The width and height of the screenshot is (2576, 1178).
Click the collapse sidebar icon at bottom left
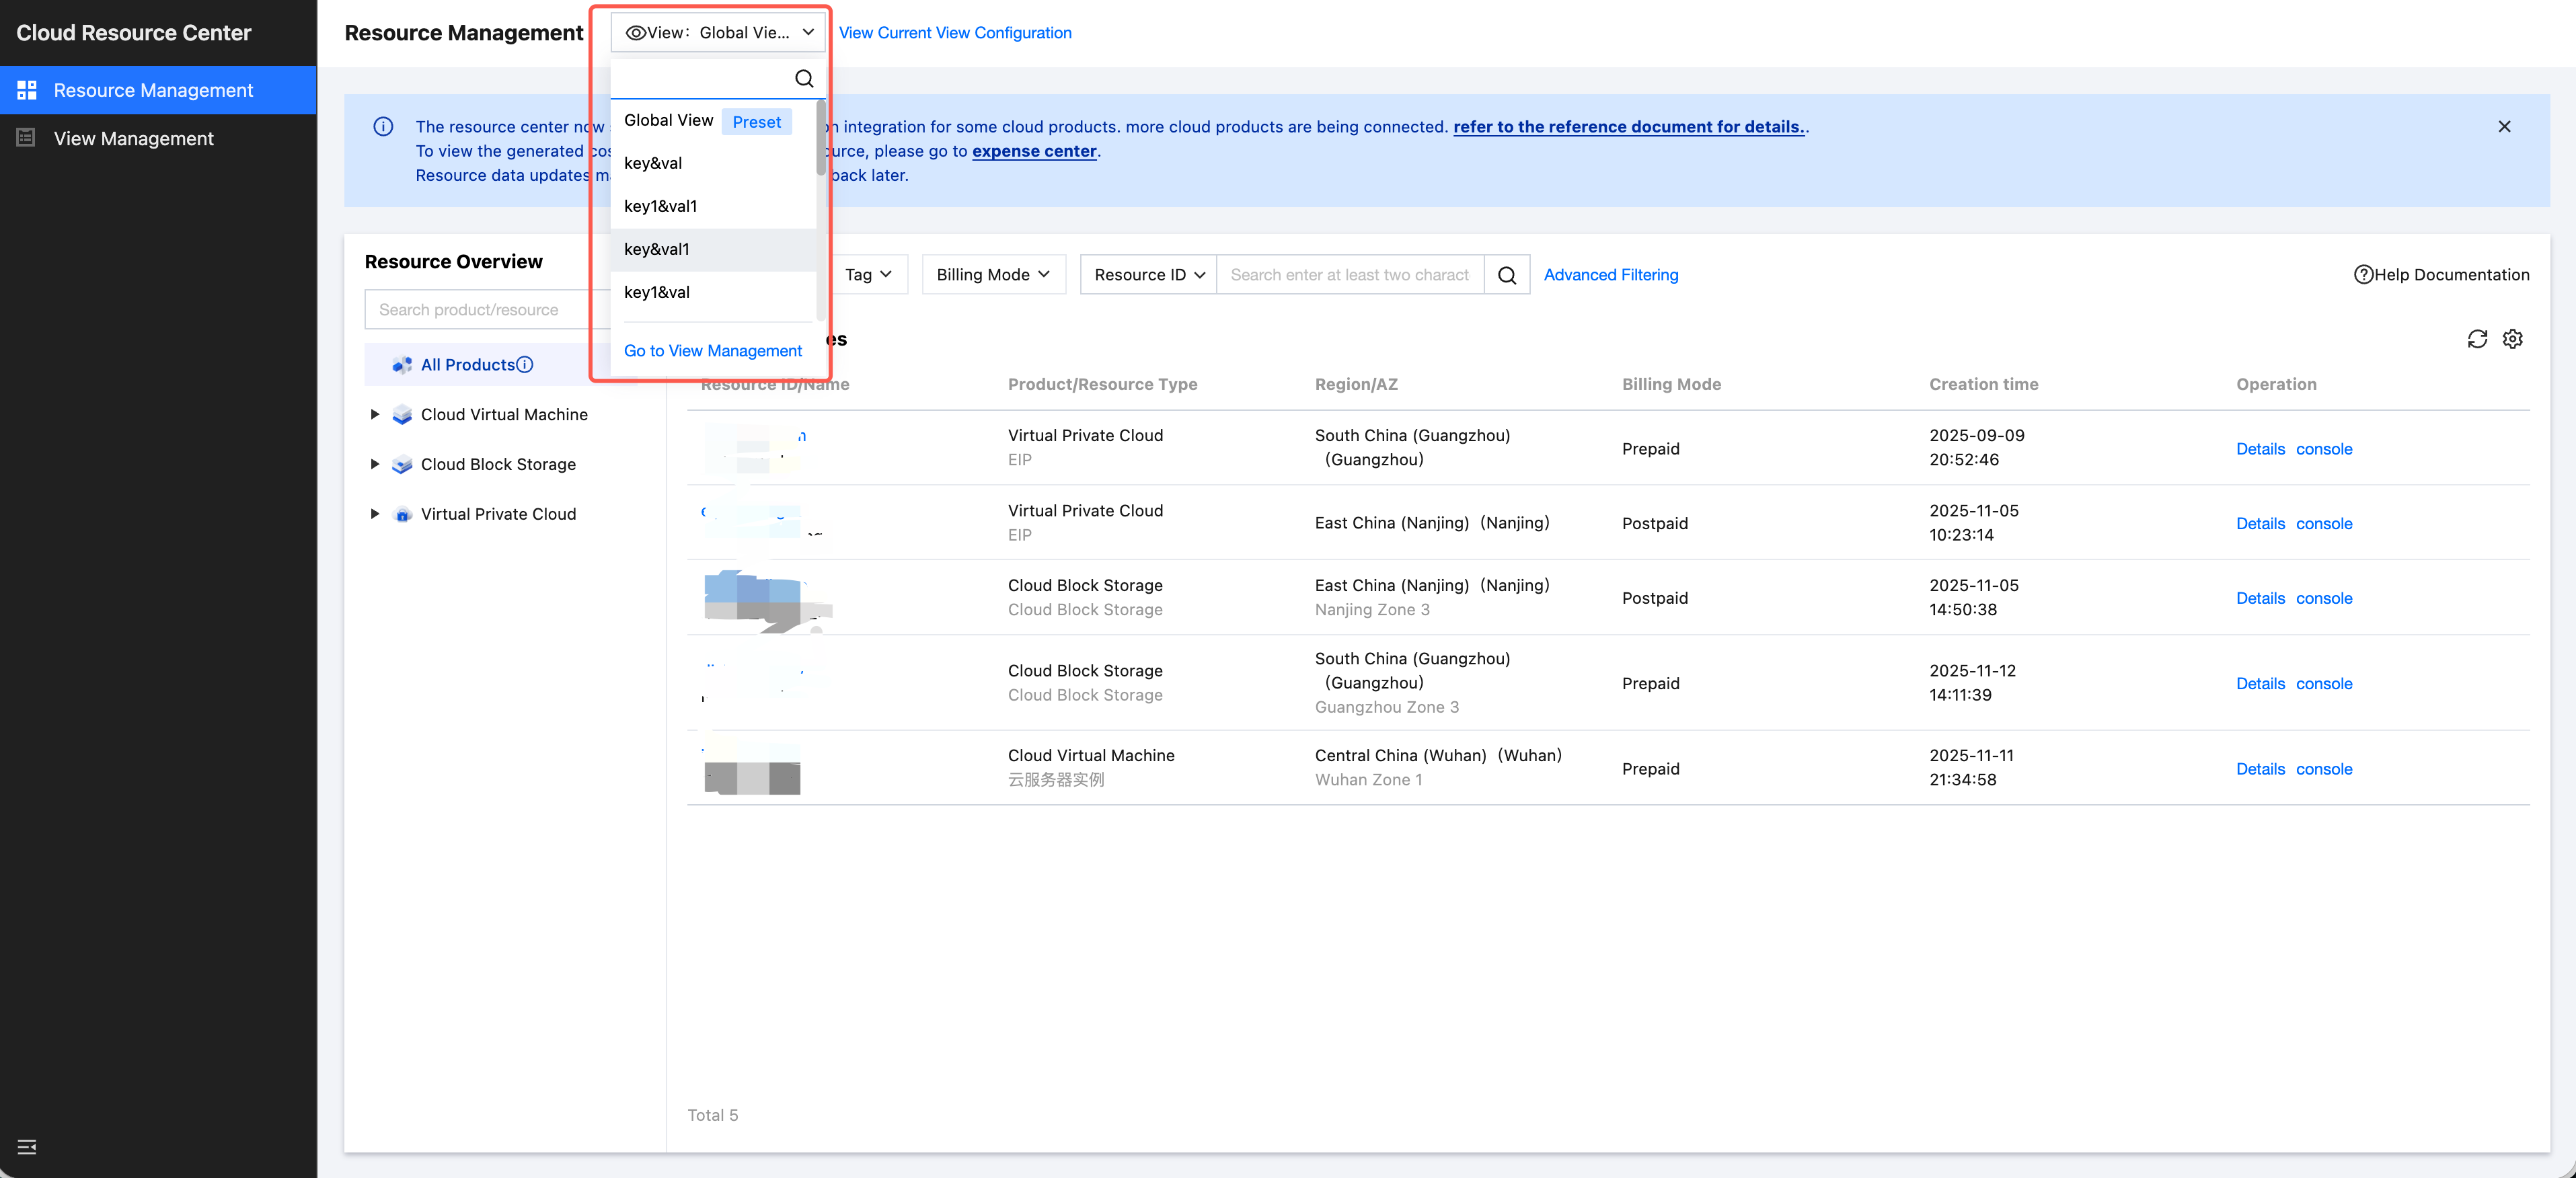[27, 1146]
